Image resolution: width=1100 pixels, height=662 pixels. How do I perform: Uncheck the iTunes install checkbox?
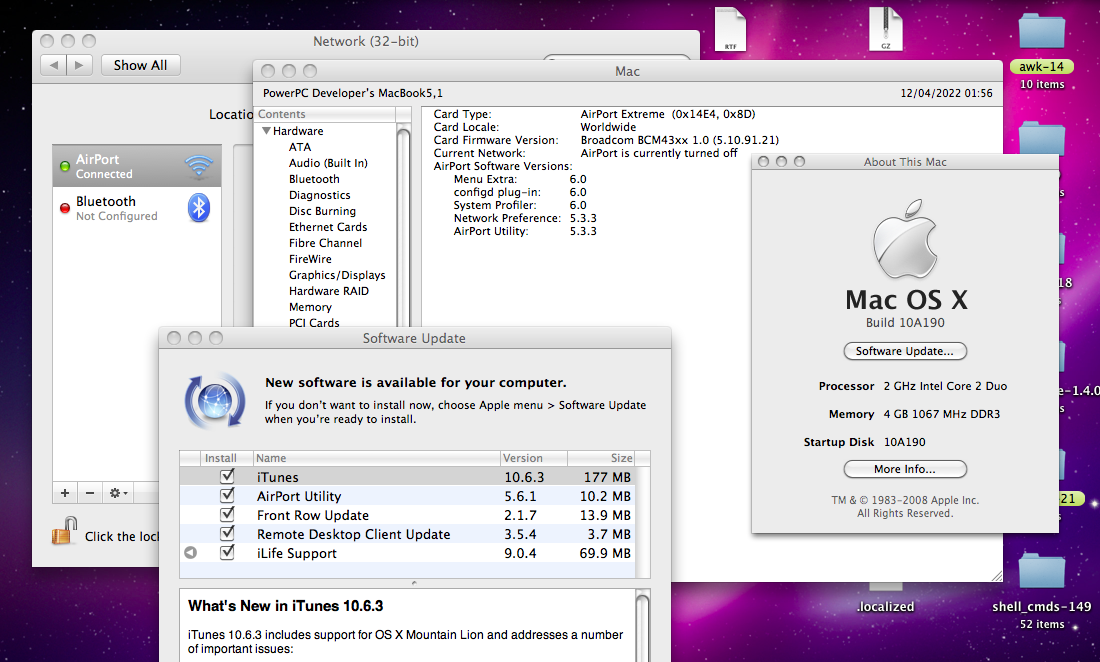(x=227, y=476)
